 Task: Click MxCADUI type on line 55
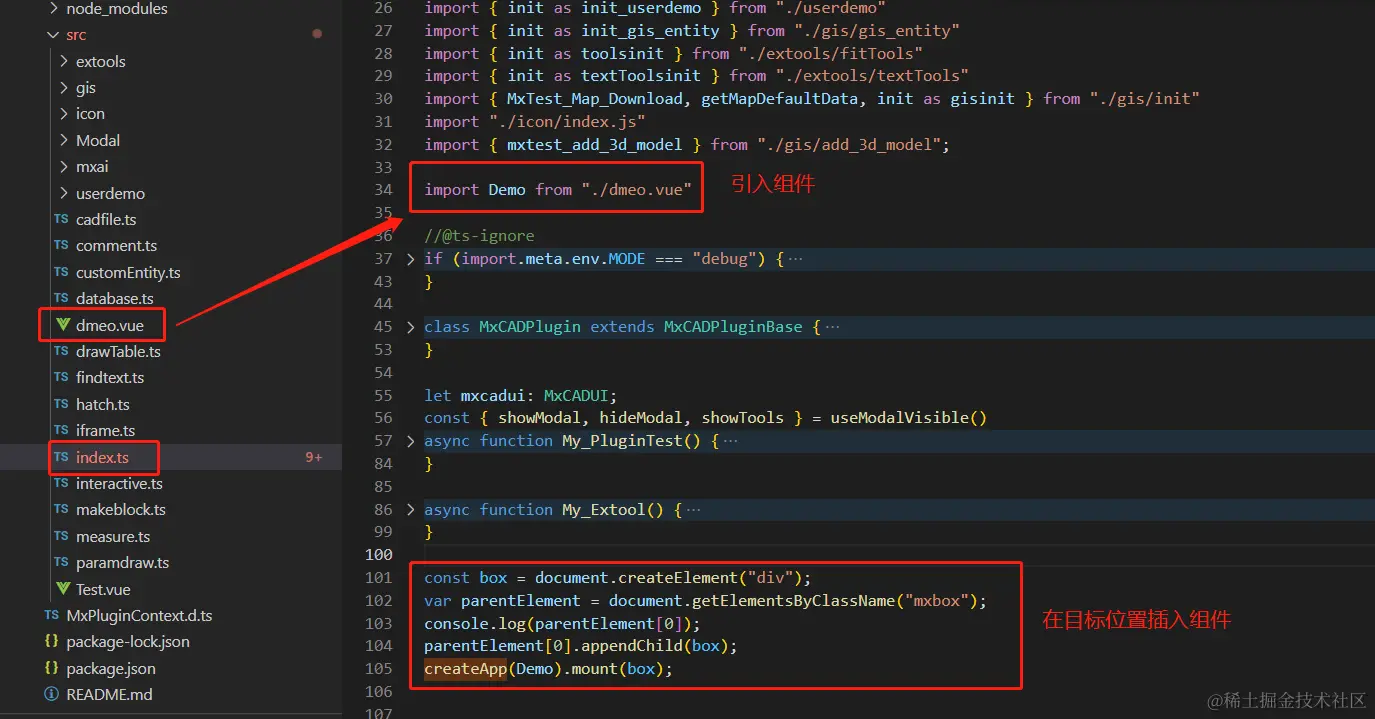(576, 395)
